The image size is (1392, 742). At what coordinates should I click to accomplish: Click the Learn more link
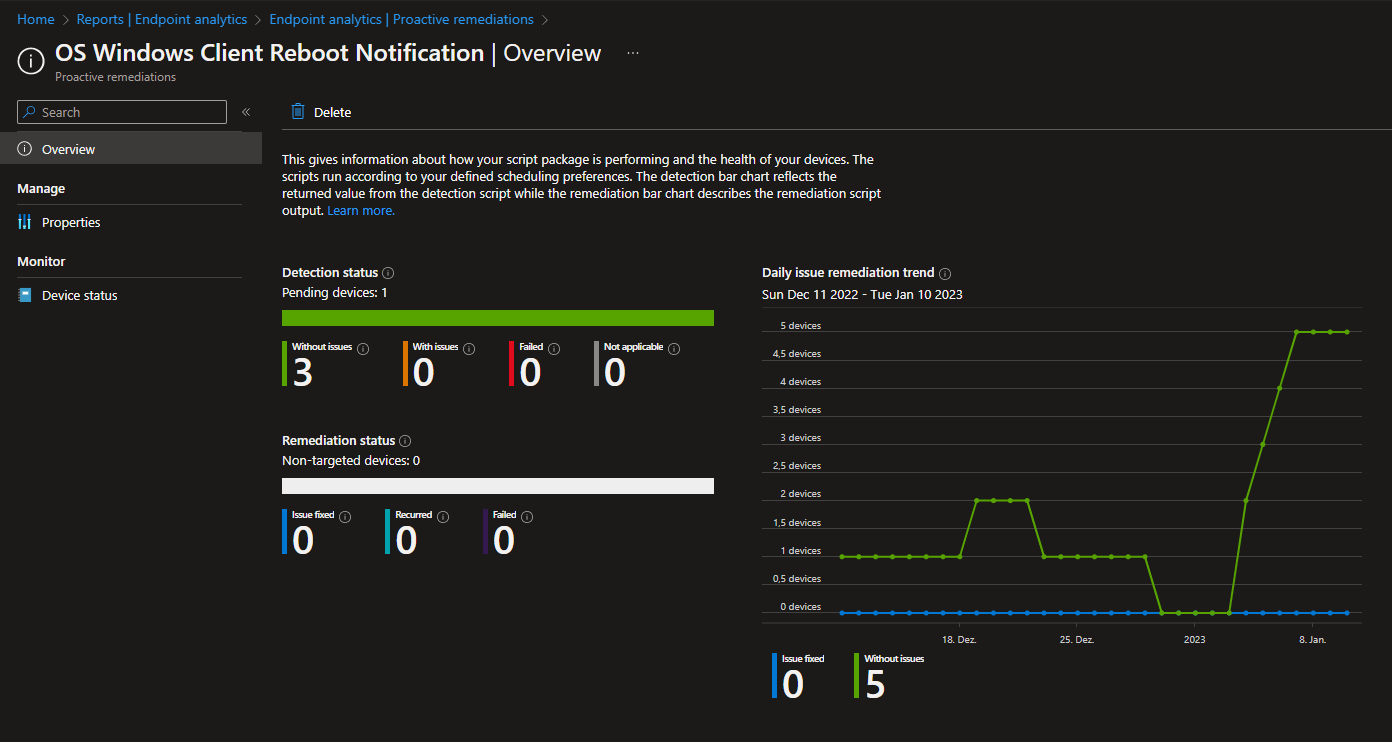click(361, 211)
